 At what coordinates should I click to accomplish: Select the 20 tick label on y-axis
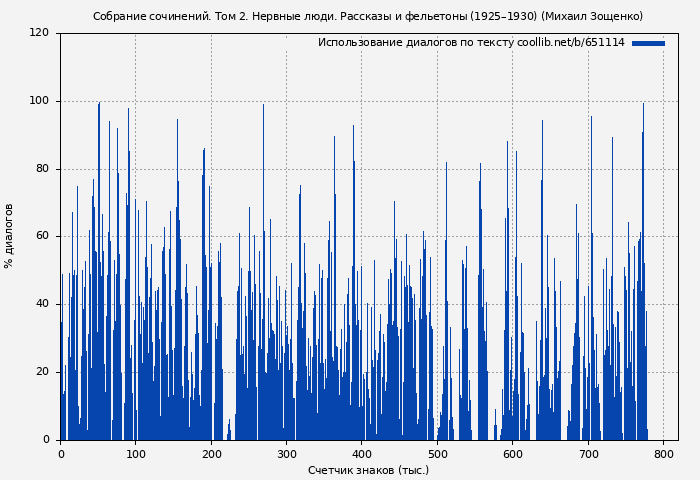[x=42, y=372]
